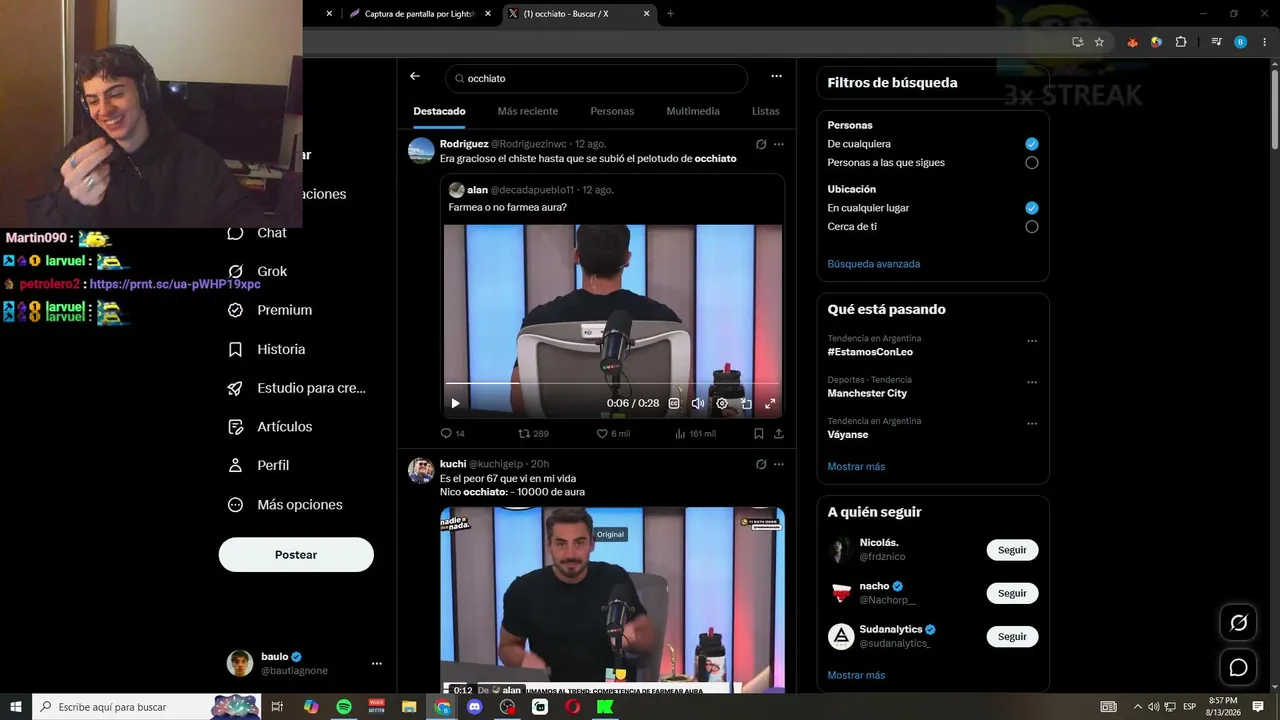This screenshot has height=720, width=1280.
Task: Bookmark Rodriguez's post
Action: [x=759, y=434]
